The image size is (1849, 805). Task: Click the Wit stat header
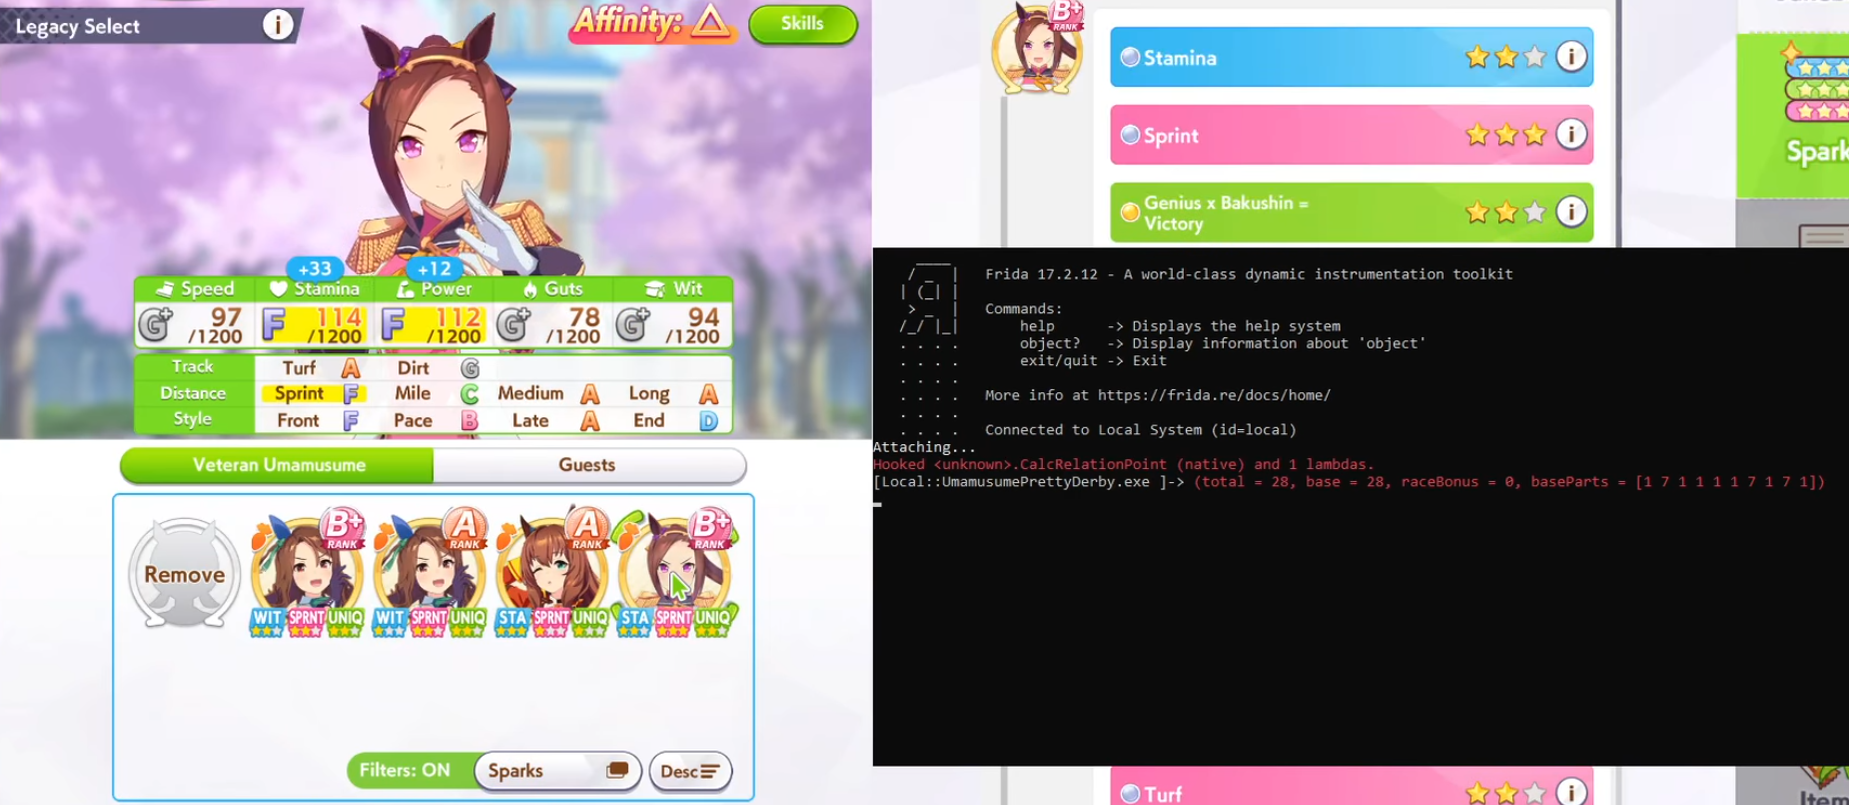(673, 289)
